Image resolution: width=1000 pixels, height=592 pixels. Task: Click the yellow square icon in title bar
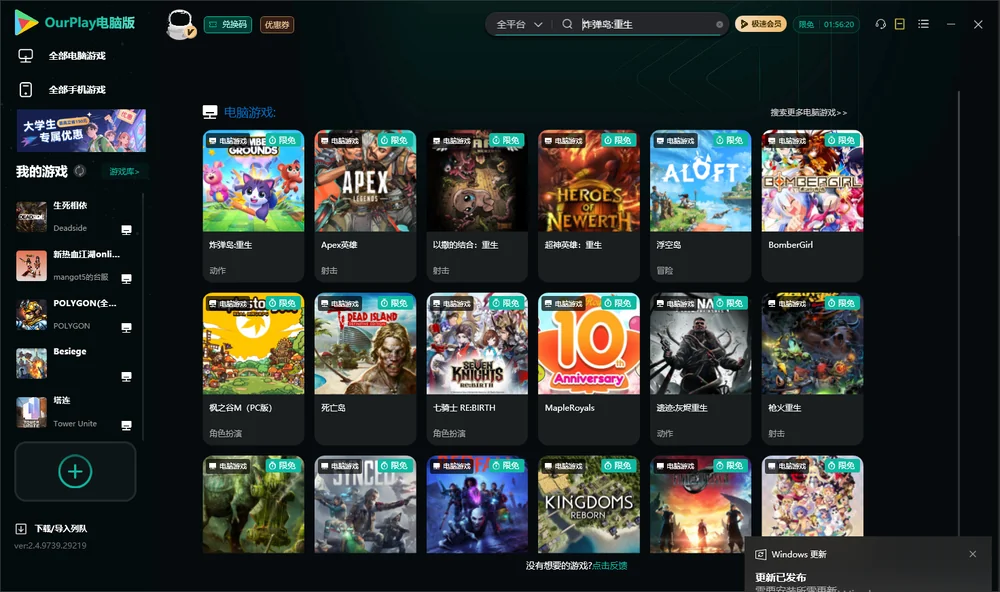point(900,24)
